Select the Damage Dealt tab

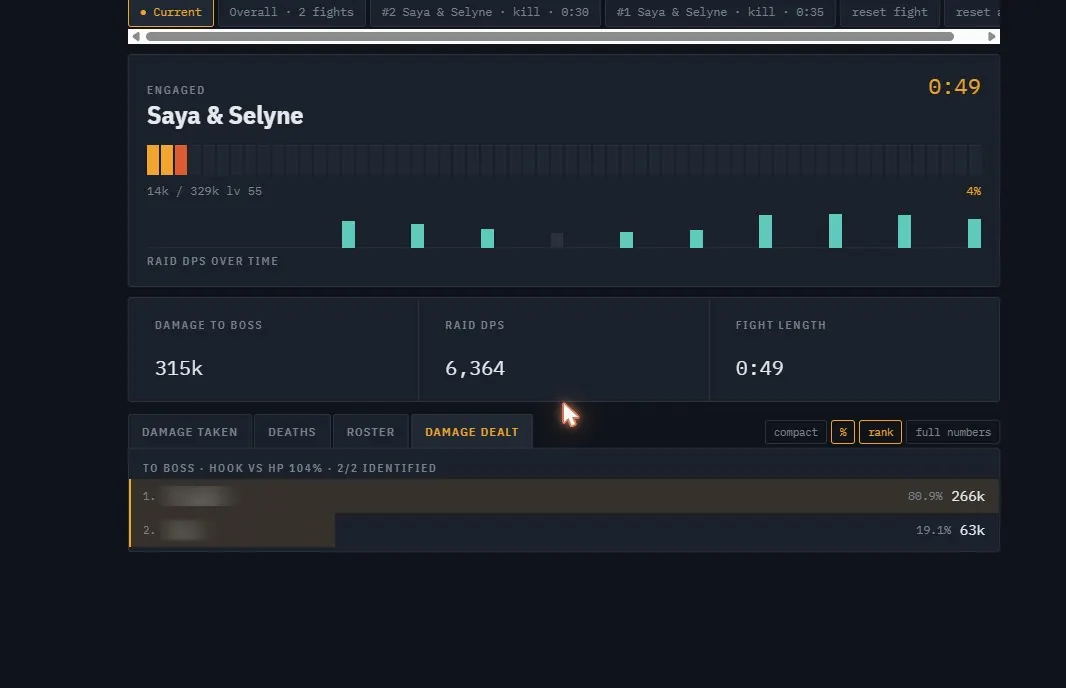(472, 432)
